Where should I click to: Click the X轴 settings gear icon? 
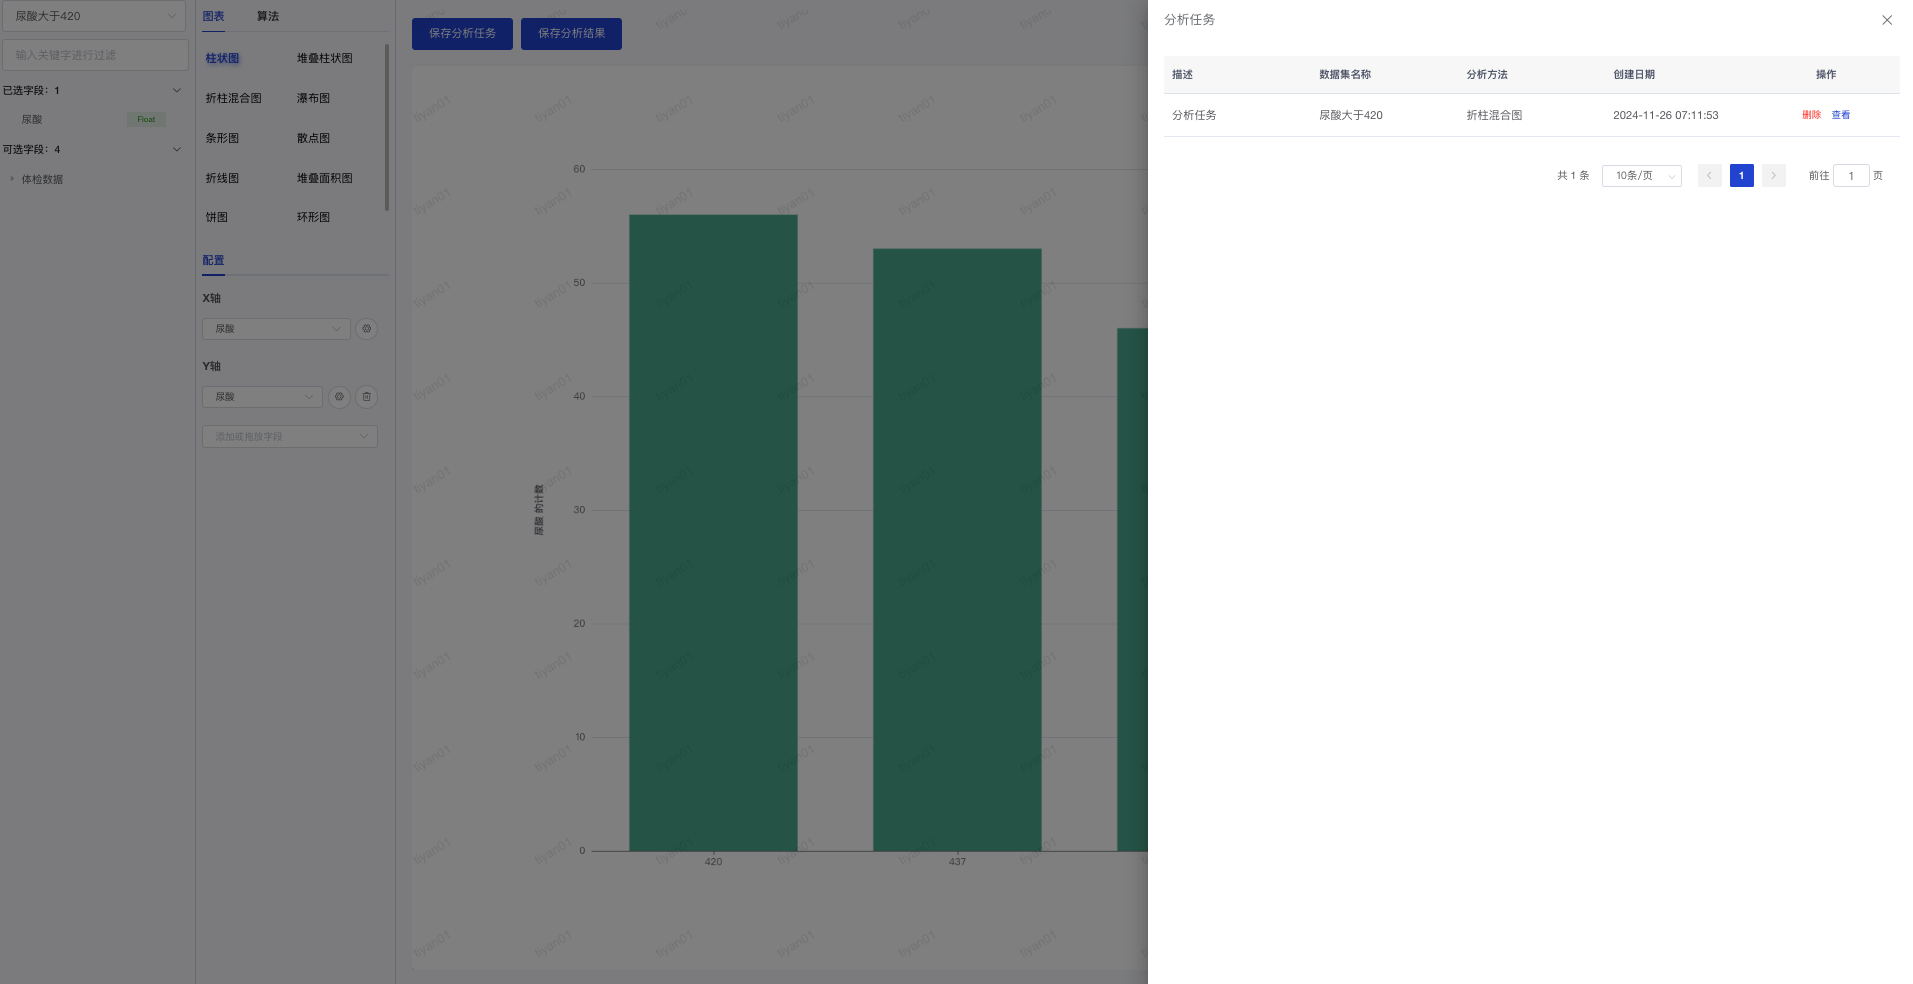[367, 329]
